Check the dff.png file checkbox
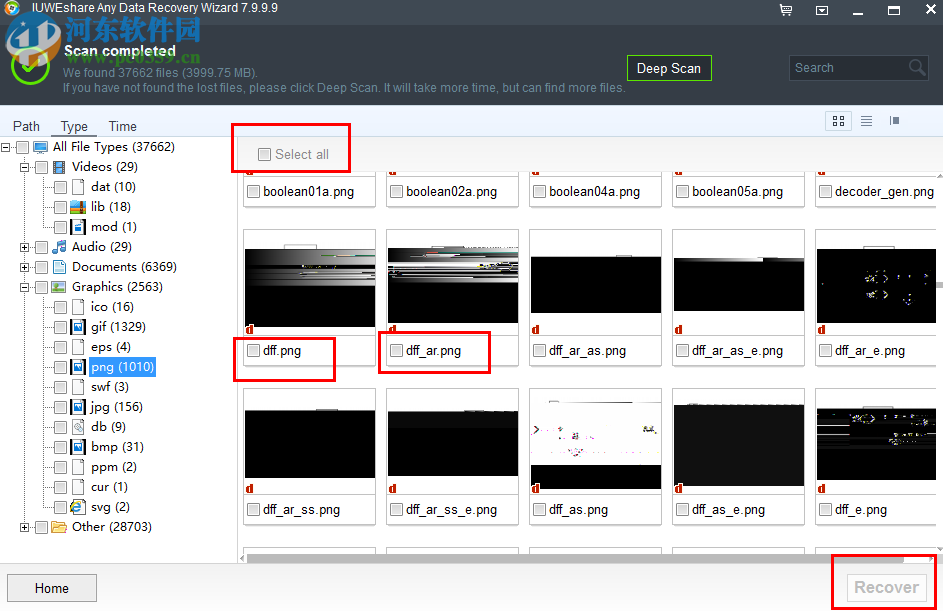This screenshot has width=943, height=611. (x=252, y=351)
